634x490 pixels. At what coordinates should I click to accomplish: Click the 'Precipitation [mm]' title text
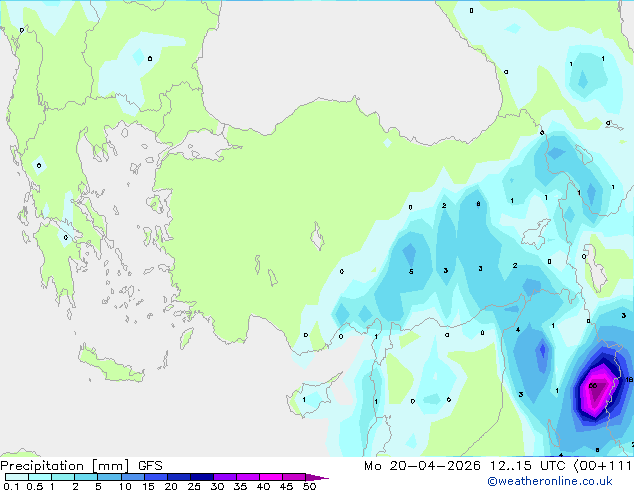point(64,466)
